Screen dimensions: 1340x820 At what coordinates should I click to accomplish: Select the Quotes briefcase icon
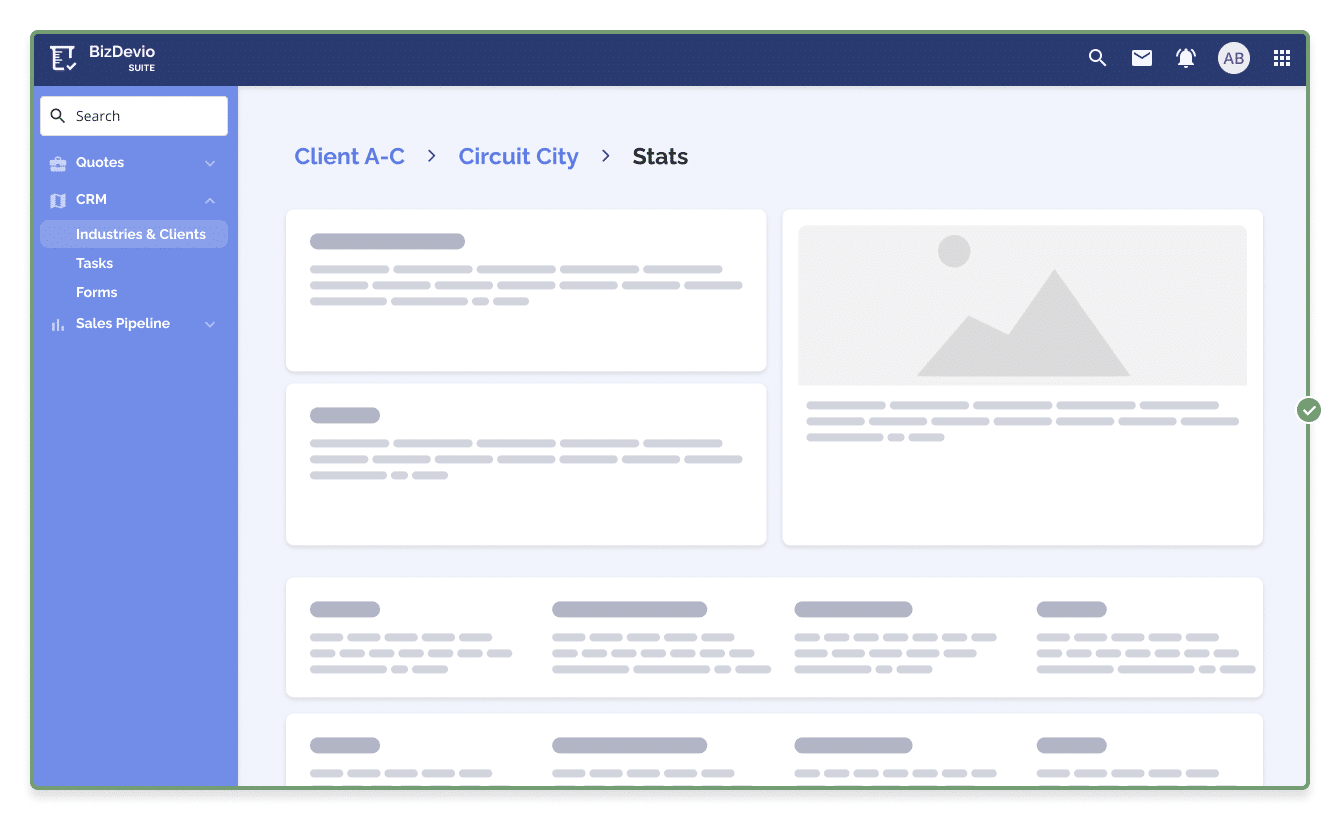coord(57,163)
